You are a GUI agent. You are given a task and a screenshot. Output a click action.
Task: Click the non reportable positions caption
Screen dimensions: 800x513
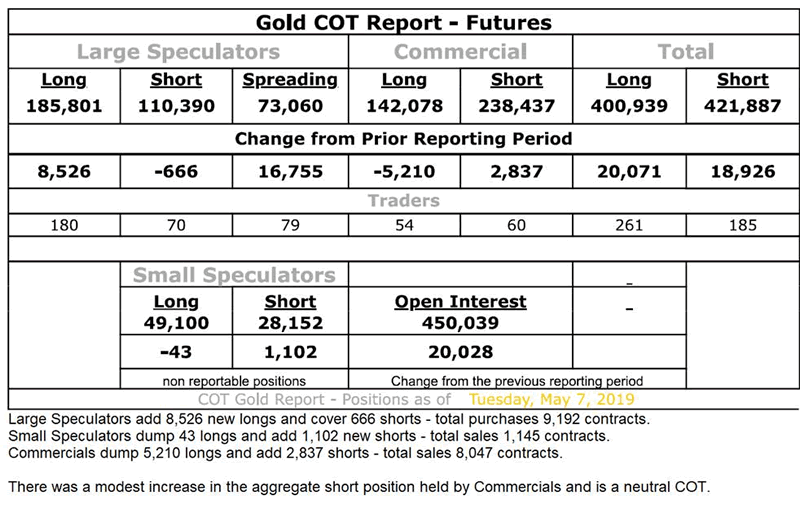(234, 380)
